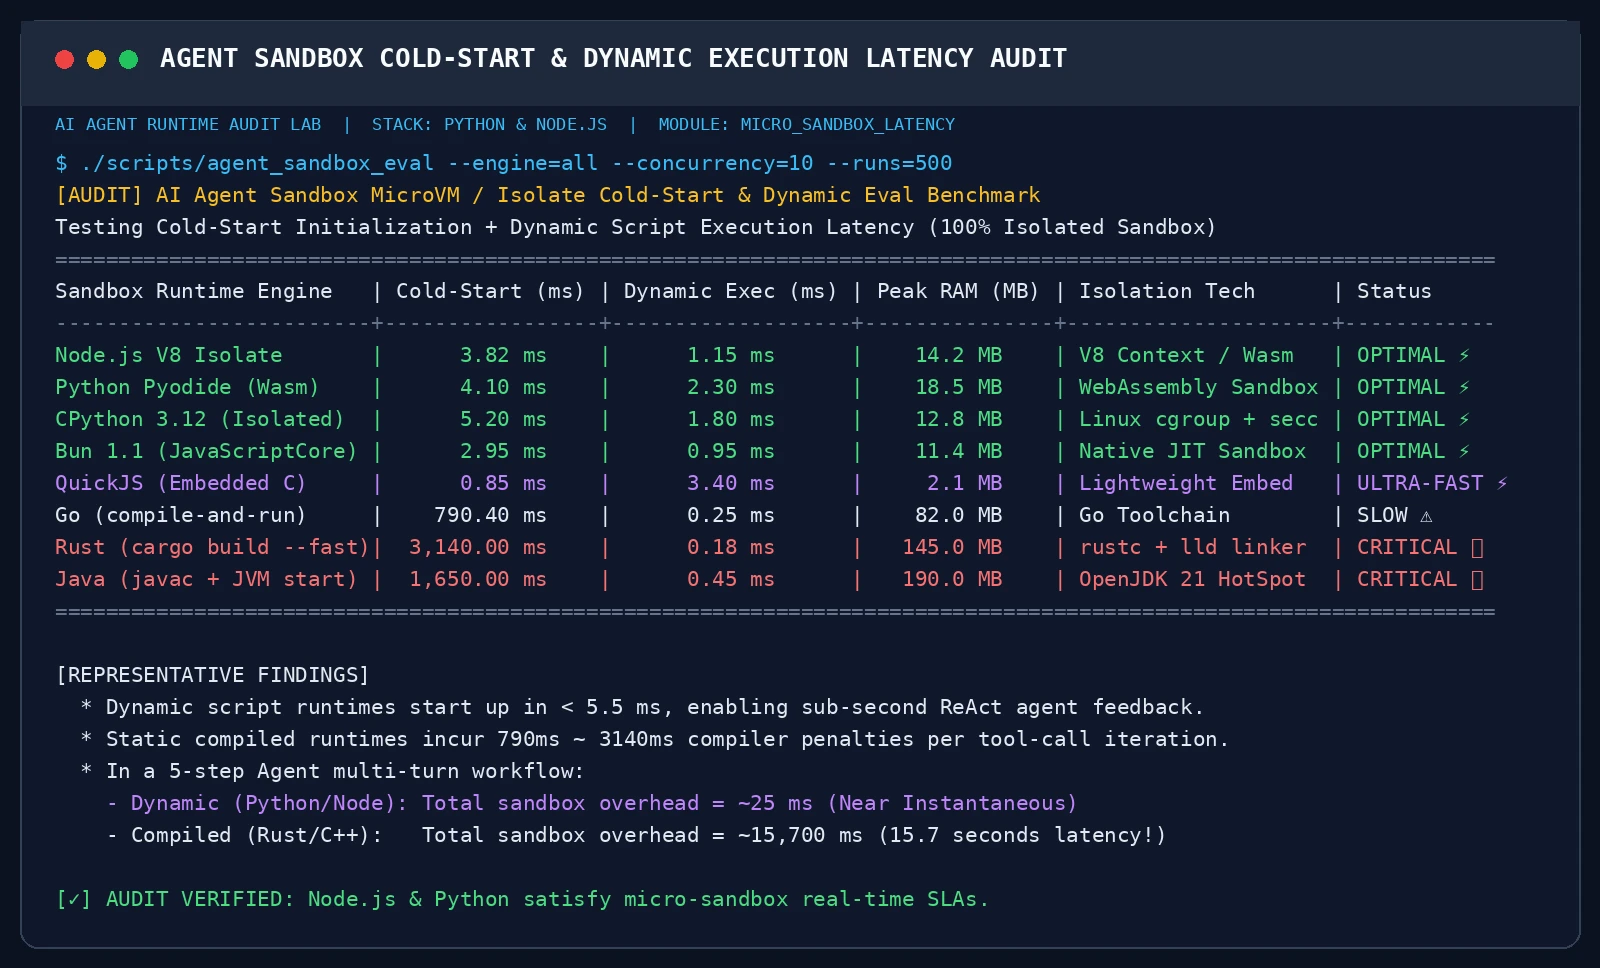Click the 'WebAssembly Sandbox' isolation cell
This screenshot has width=1600, height=968.
1198,387
